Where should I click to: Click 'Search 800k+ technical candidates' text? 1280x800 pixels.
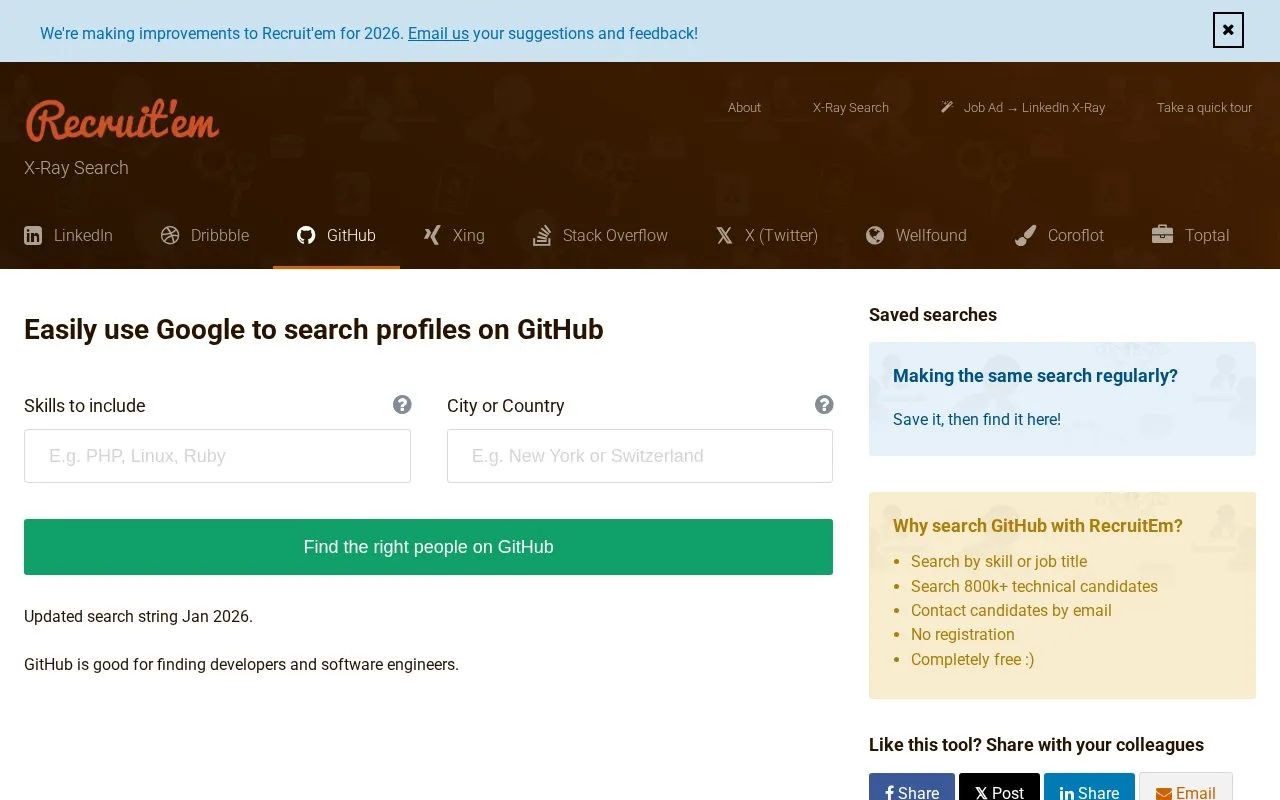coord(1034,587)
